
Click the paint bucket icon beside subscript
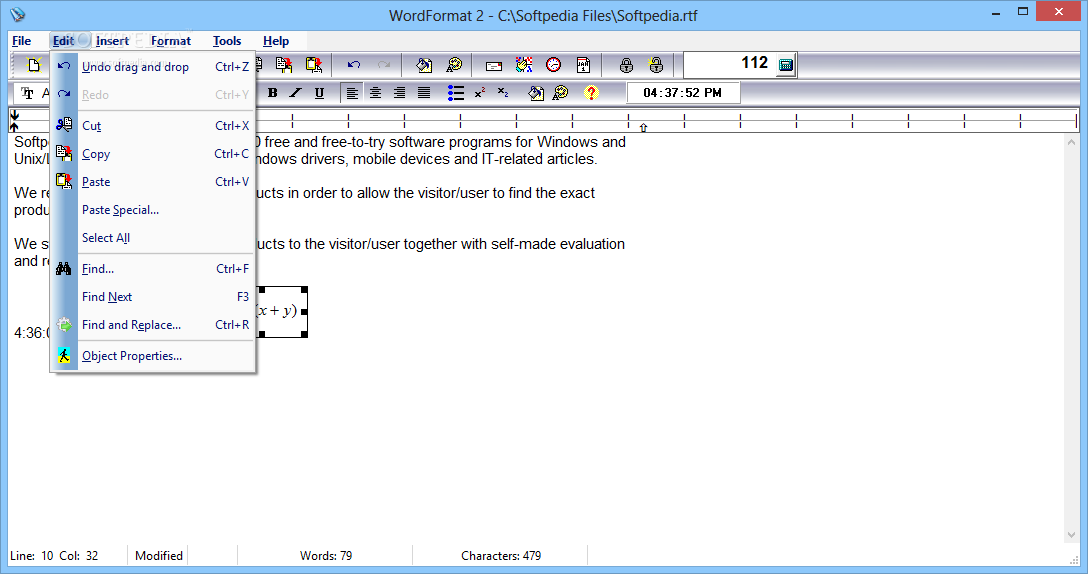click(x=536, y=93)
